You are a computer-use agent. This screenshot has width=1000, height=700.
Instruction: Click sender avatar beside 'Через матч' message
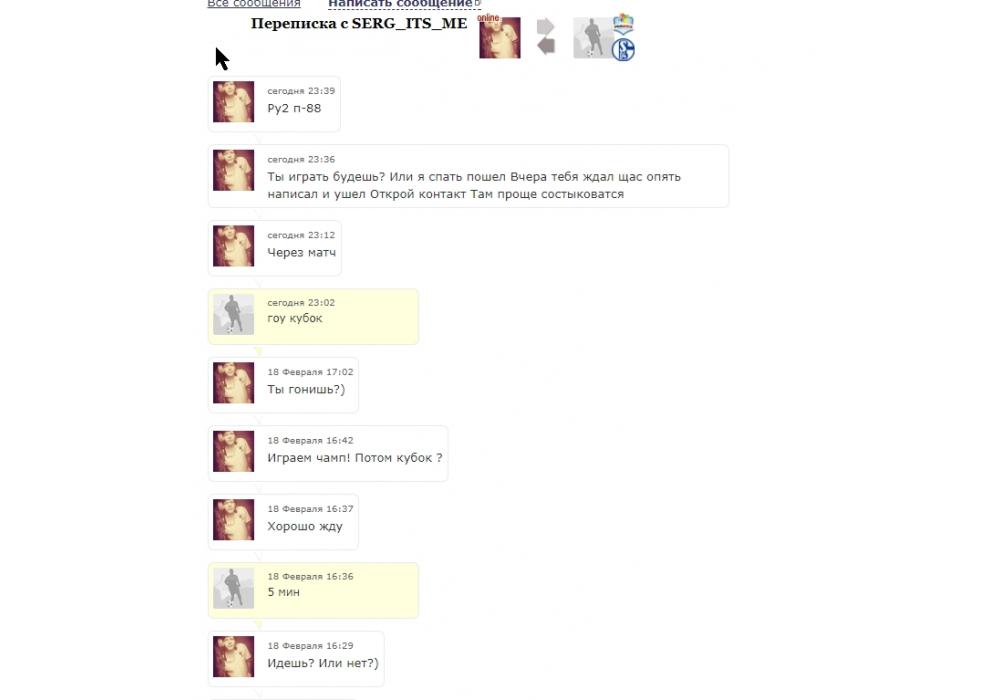[x=233, y=245]
